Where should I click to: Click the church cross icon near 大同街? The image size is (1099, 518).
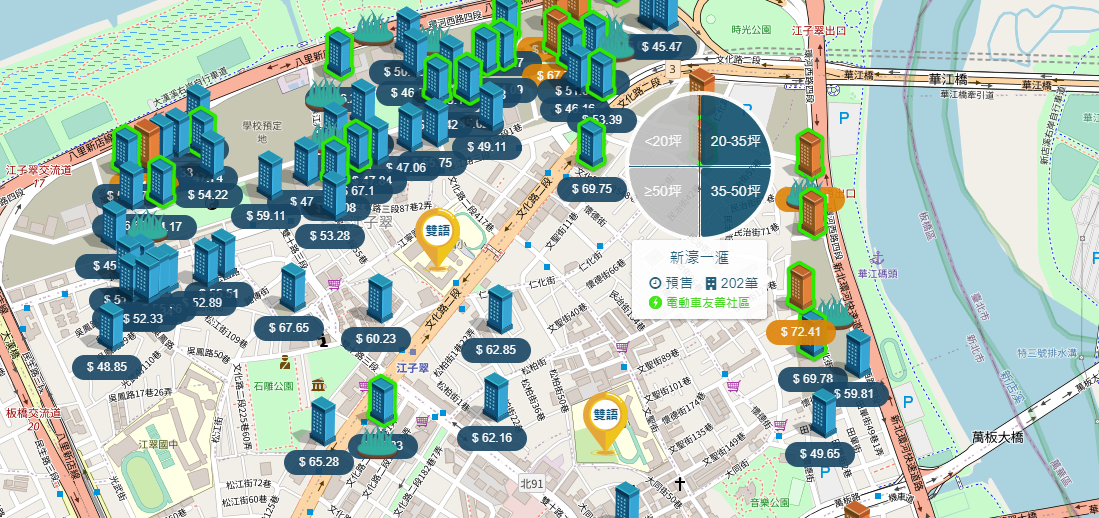click(679, 484)
